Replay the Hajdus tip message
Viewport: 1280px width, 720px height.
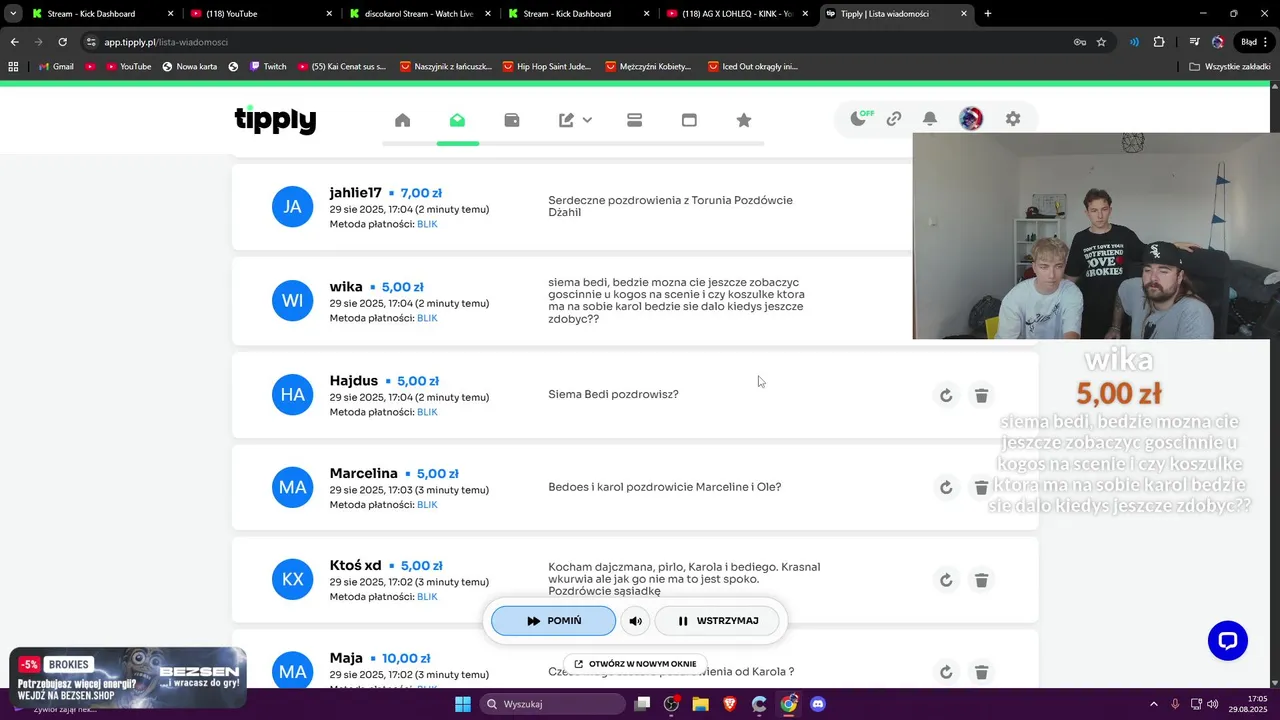(x=946, y=395)
